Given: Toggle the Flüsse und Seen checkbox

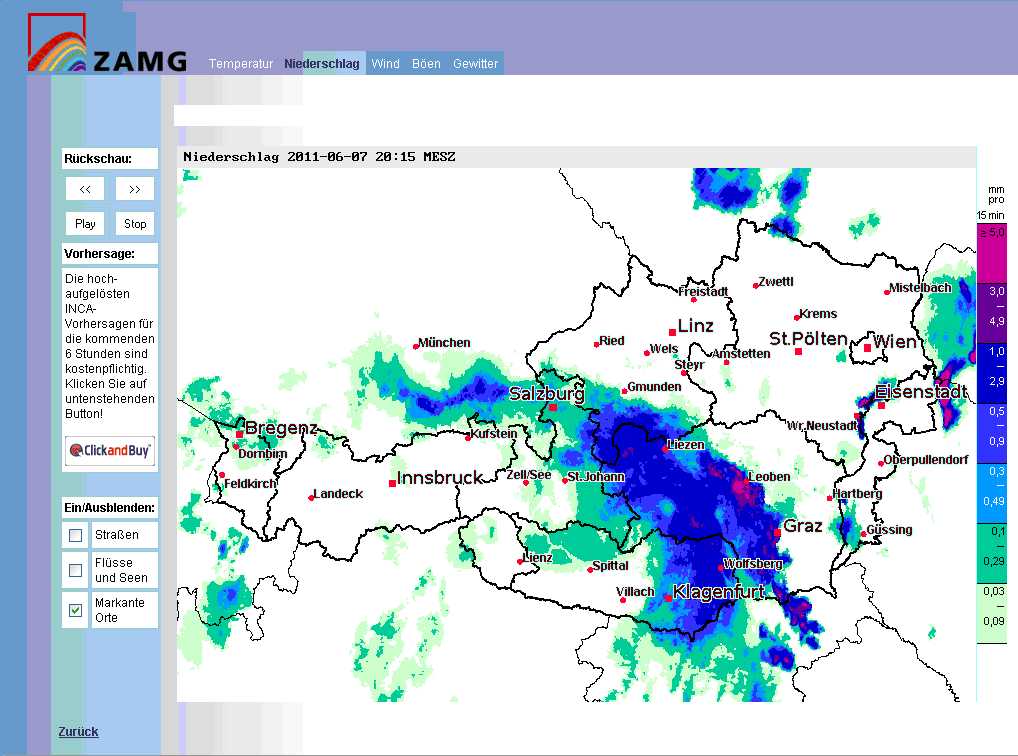Looking at the screenshot, I should tap(75, 570).
